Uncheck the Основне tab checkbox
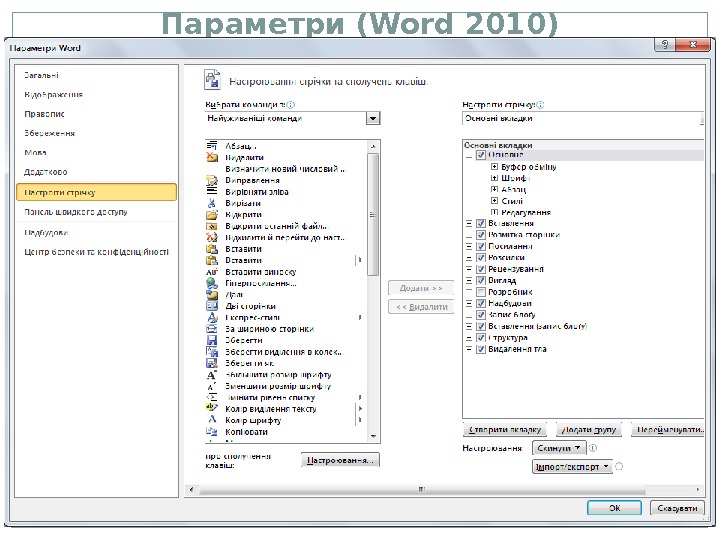The image size is (720, 540). [481, 155]
